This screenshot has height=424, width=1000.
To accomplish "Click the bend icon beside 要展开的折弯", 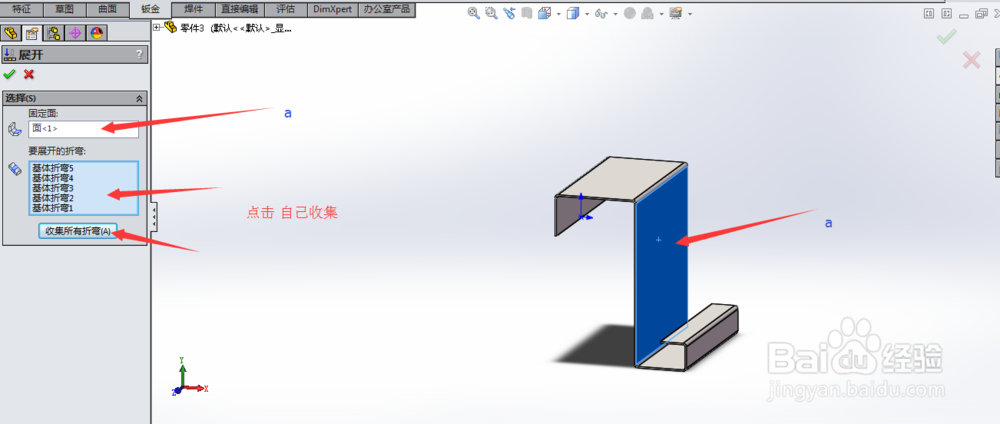I will [x=14, y=169].
